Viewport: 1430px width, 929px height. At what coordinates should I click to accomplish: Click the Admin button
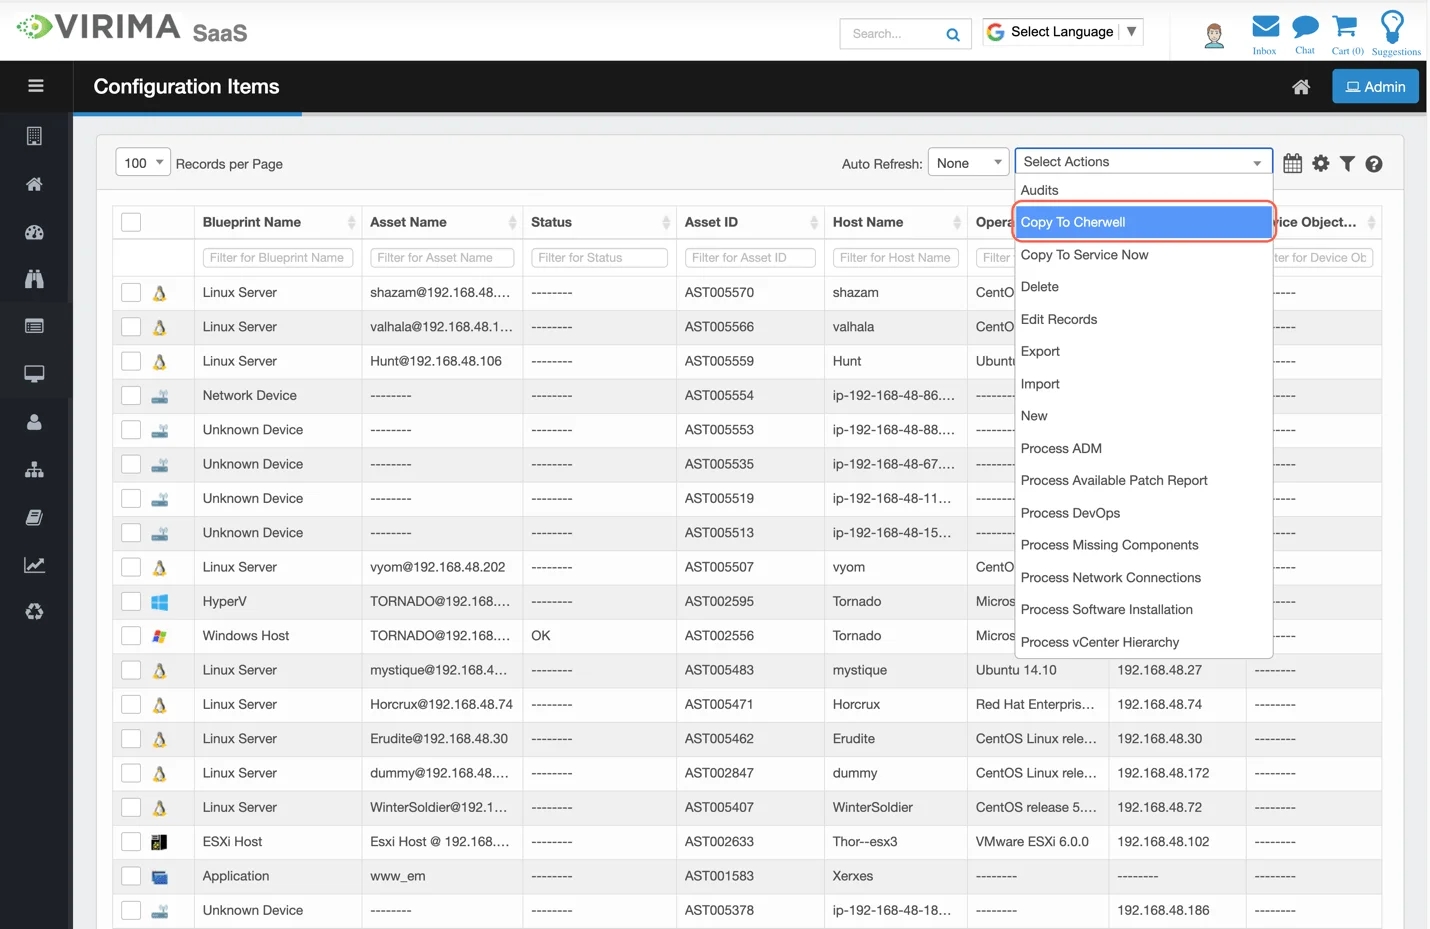click(x=1375, y=87)
